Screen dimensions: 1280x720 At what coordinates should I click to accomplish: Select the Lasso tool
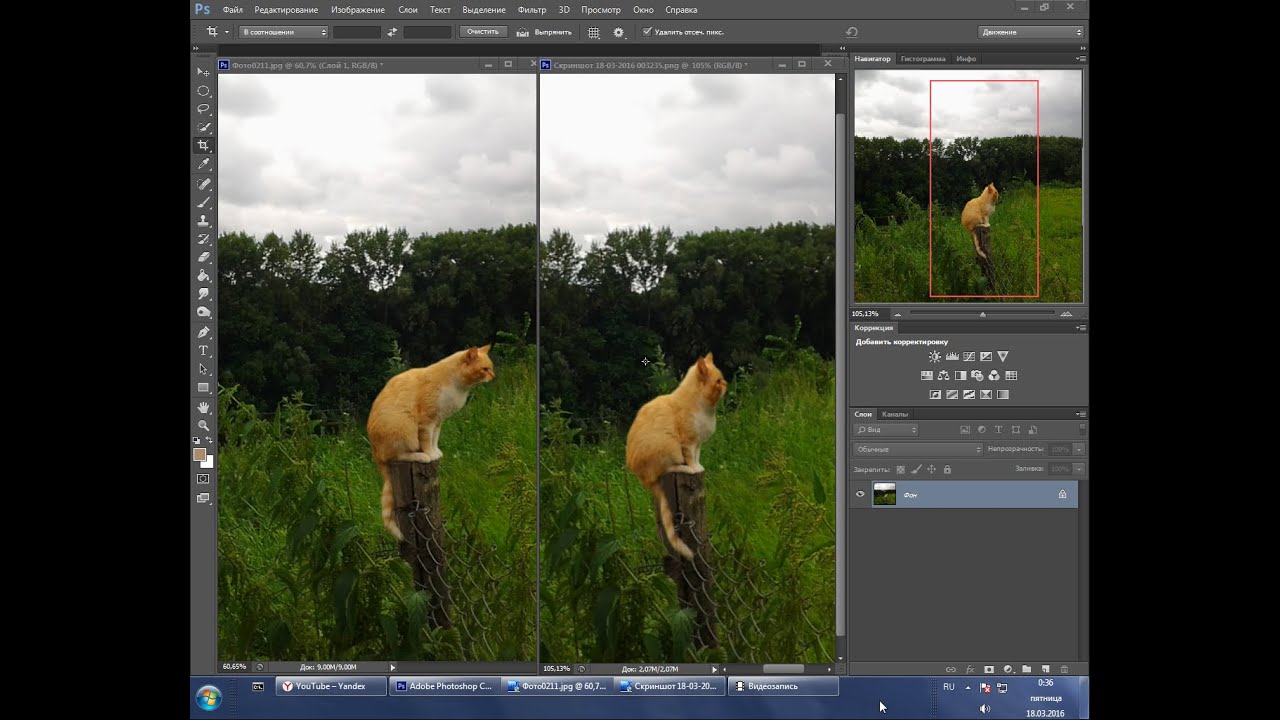pos(203,109)
